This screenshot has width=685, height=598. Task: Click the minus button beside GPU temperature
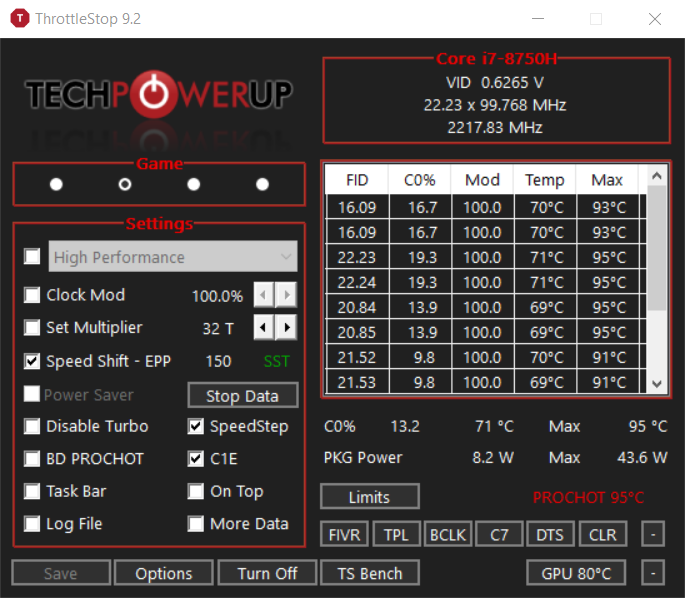[x=653, y=573]
